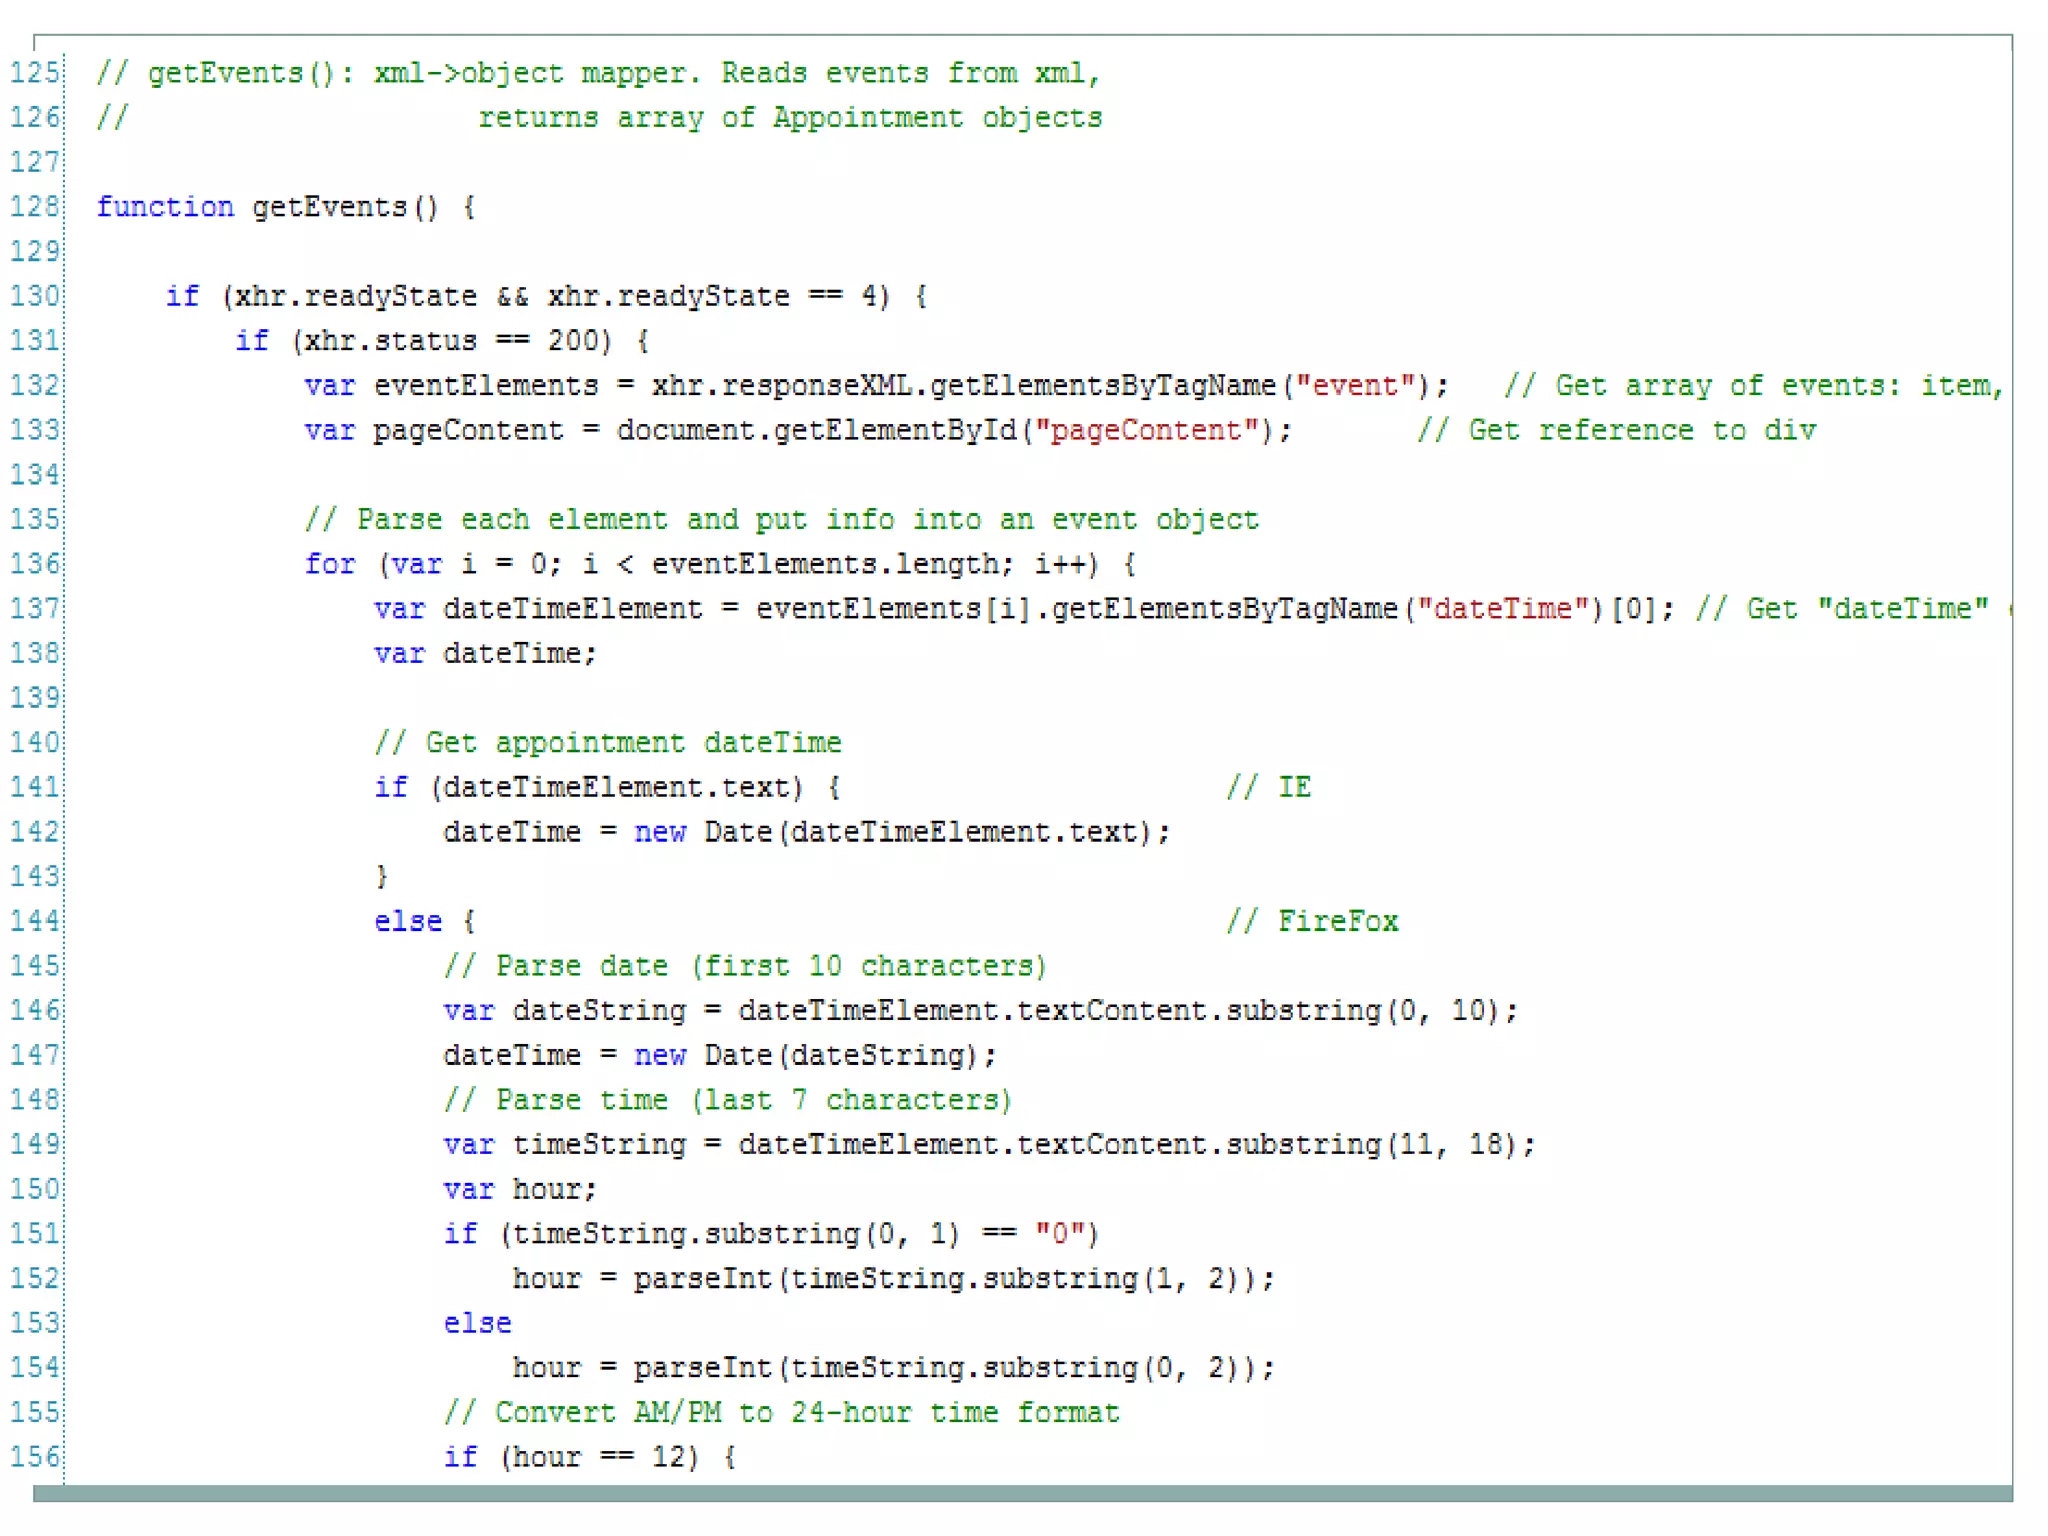Click the horizontal scrollbar at the bottom

tap(1022, 1493)
